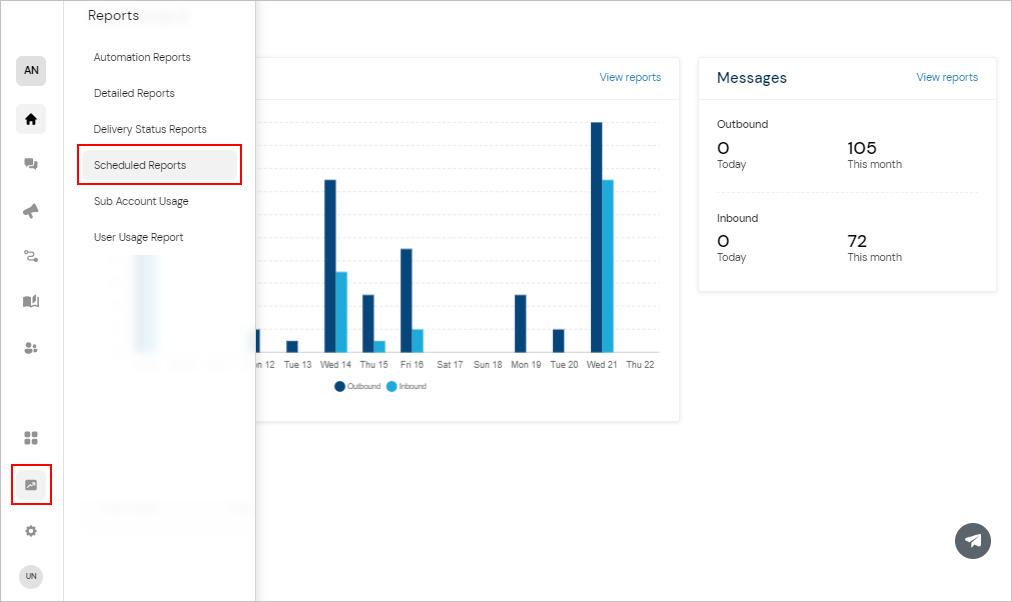Open Scheduled Reports

point(159,165)
